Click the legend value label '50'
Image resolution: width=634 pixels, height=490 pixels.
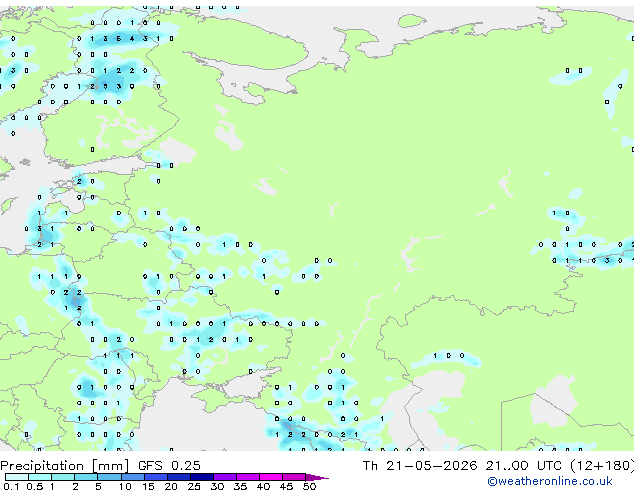point(310,486)
